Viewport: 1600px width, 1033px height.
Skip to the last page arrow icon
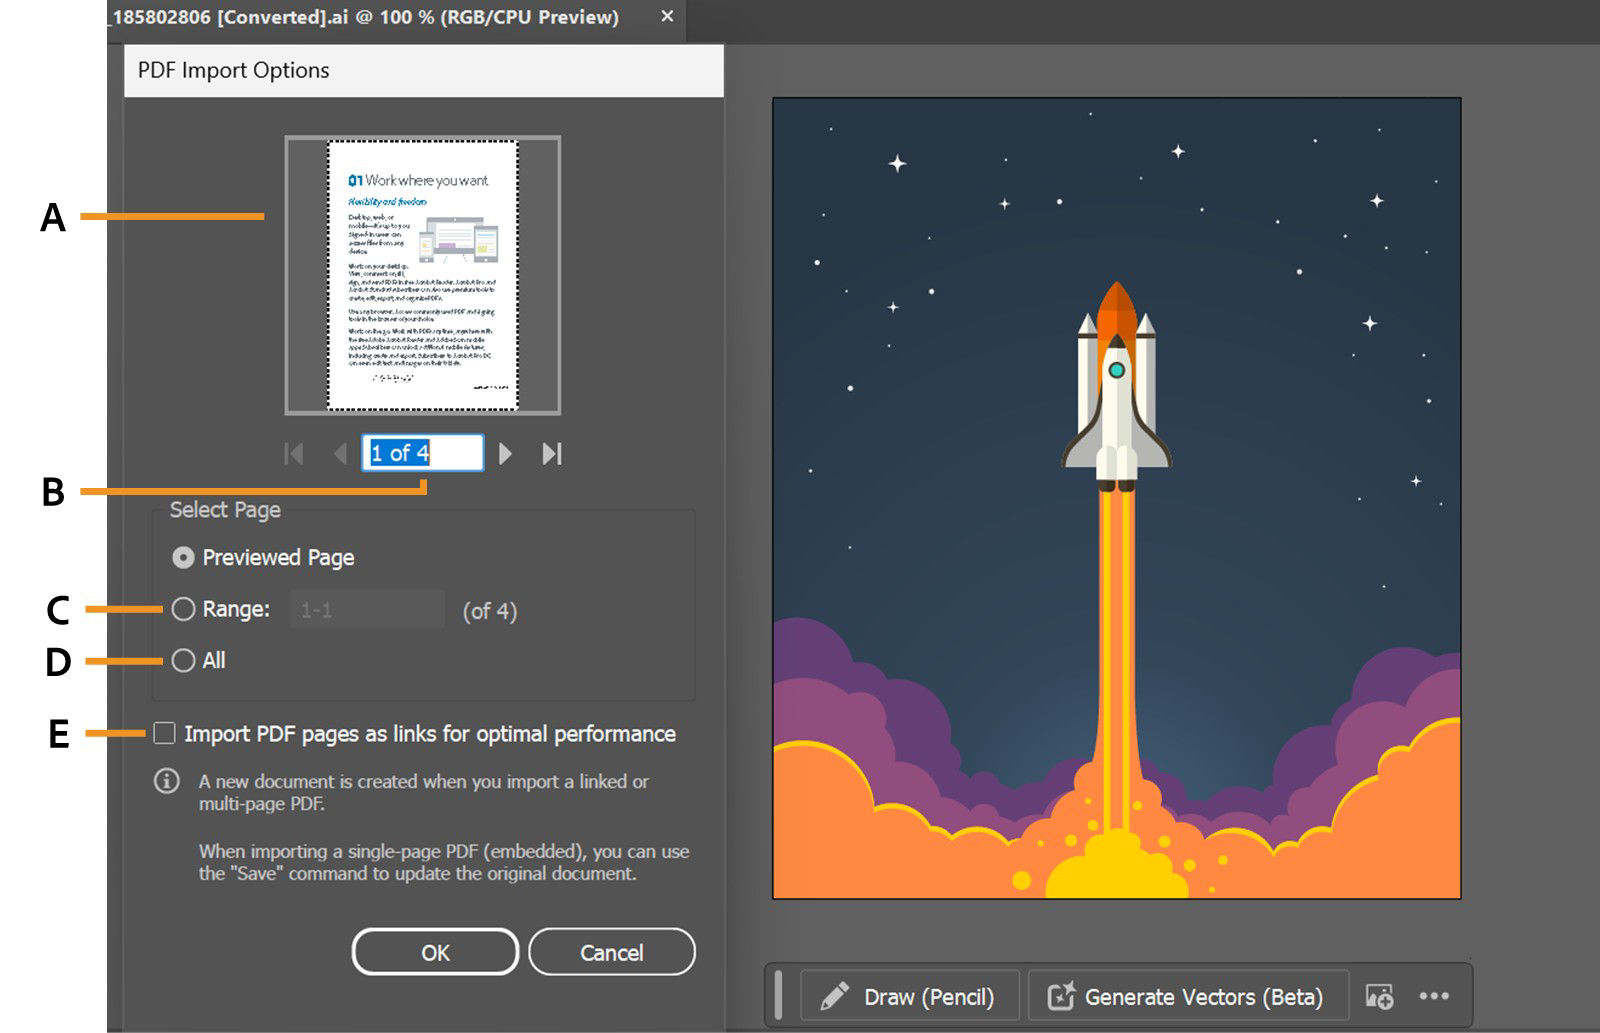pos(551,453)
